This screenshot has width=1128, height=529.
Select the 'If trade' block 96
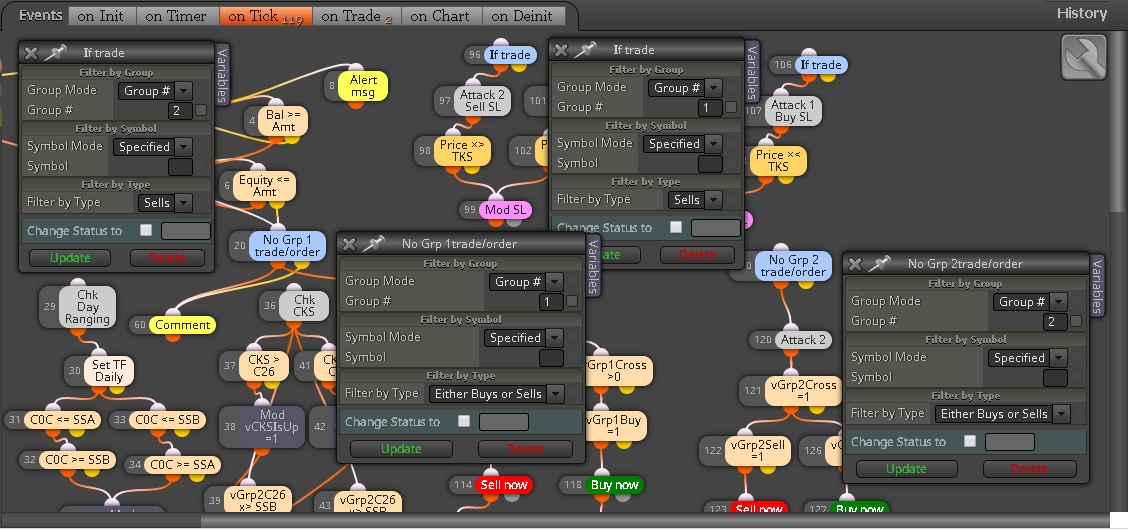[510, 55]
